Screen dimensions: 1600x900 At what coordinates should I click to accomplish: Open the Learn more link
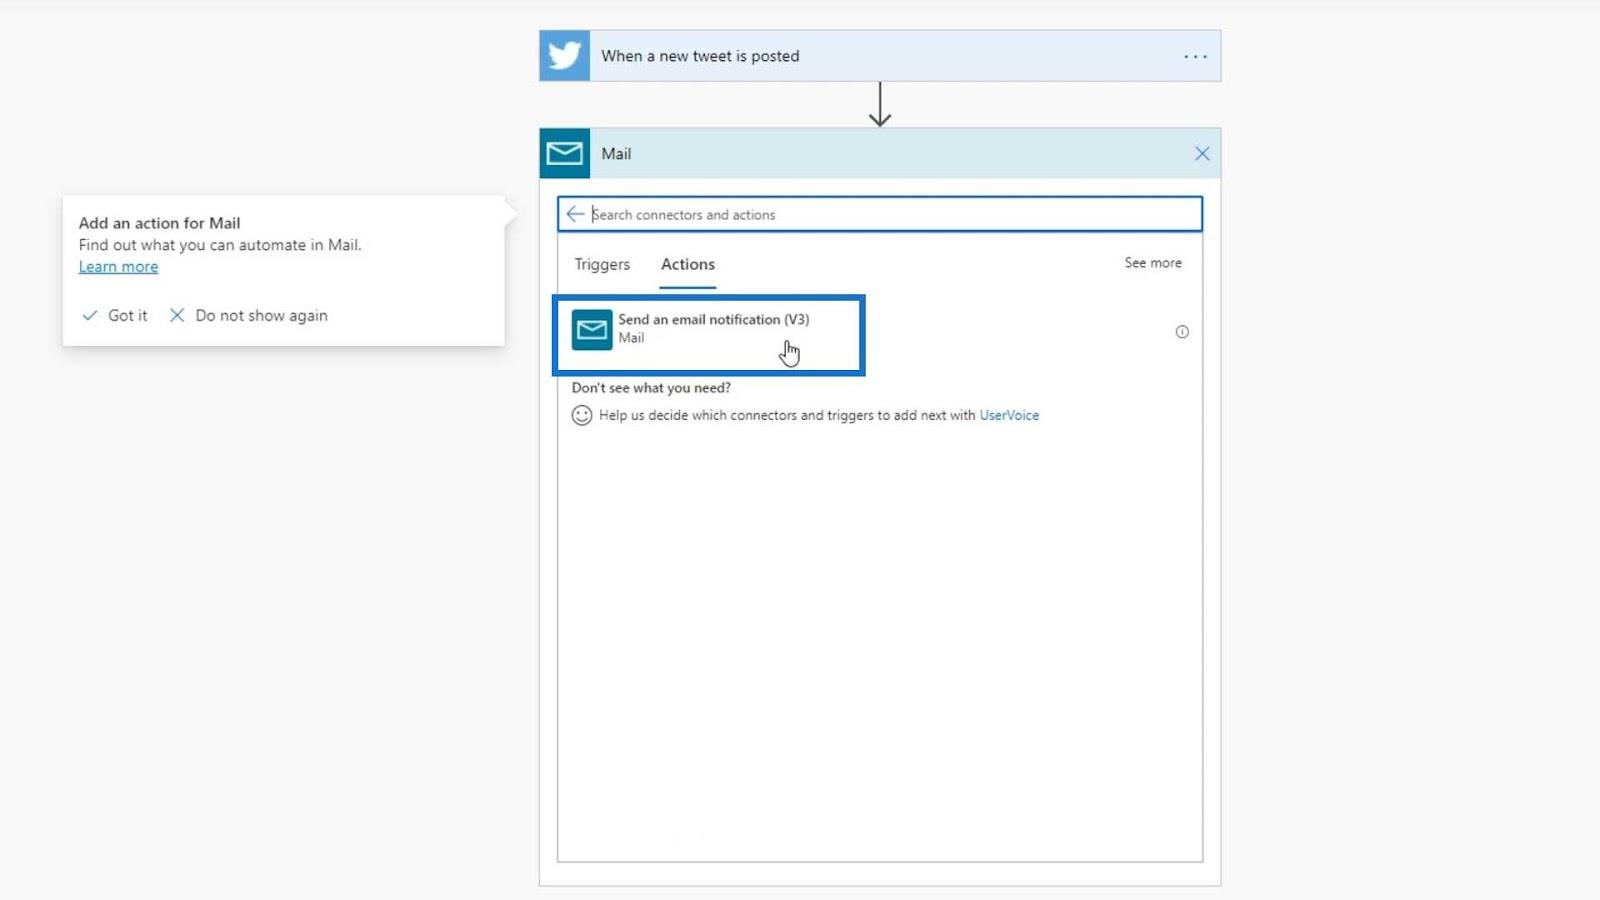tap(118, 267)
